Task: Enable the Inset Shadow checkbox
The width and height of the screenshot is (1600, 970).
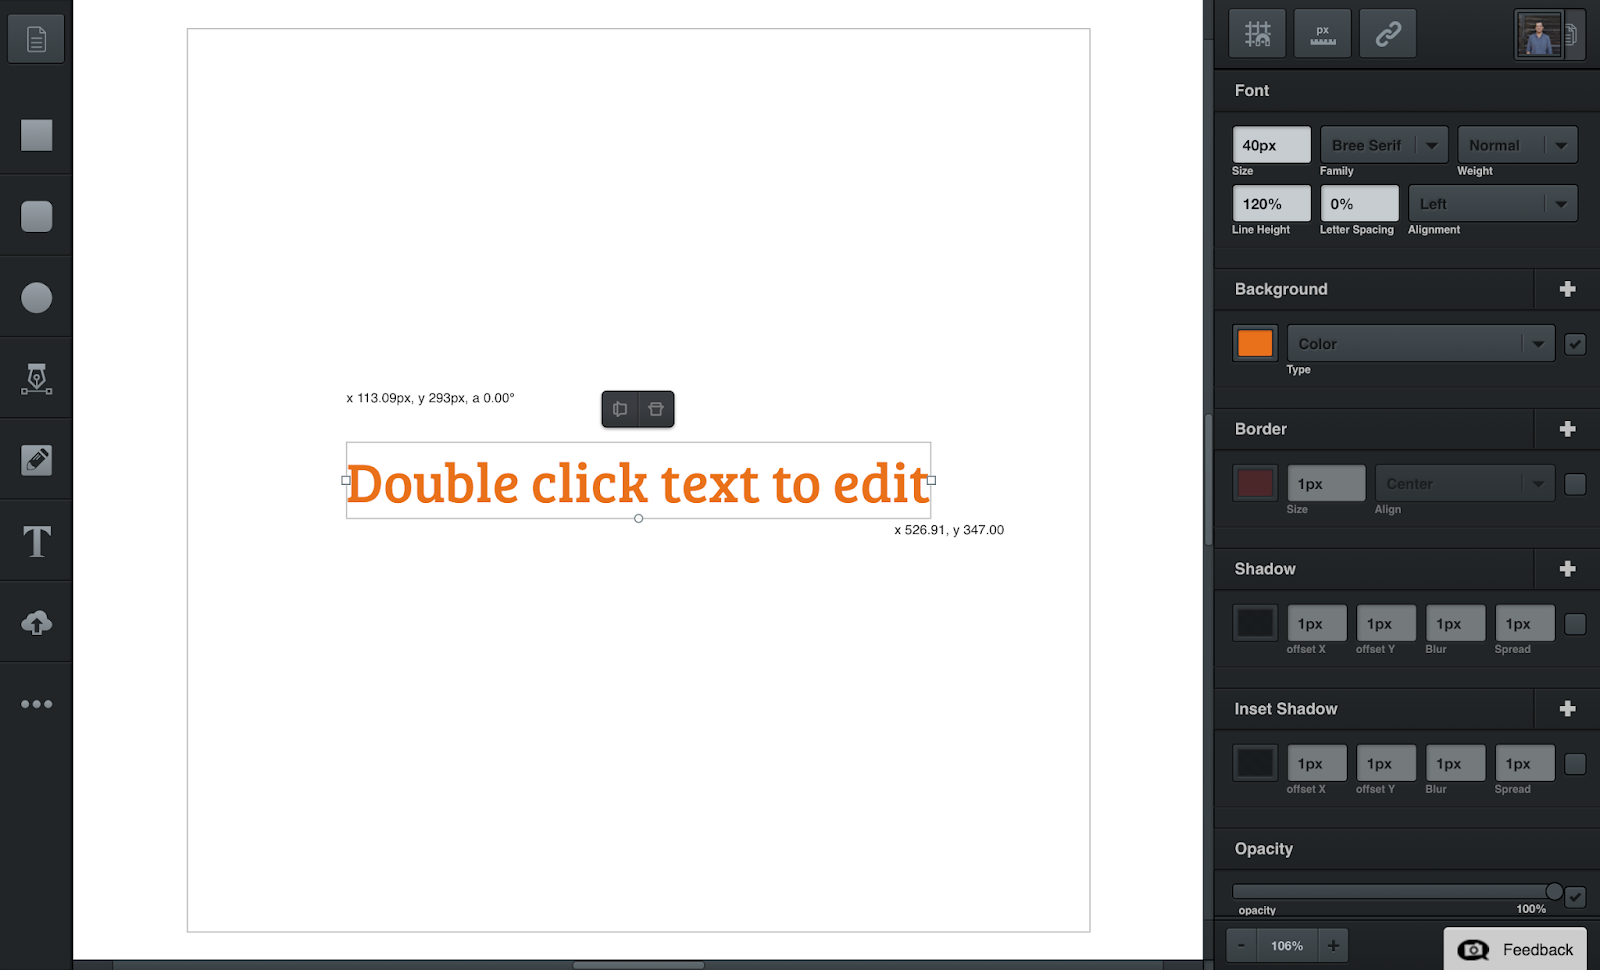Action: [x=1575, y=764]
